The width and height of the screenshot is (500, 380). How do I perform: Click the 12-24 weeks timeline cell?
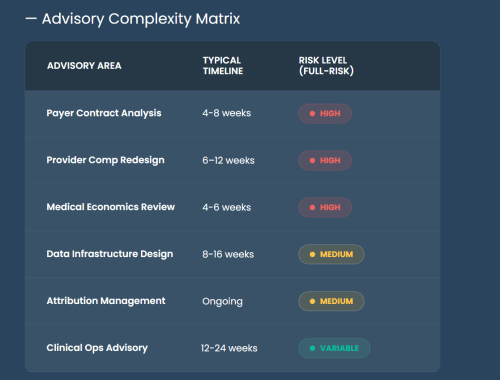(229, 348)
